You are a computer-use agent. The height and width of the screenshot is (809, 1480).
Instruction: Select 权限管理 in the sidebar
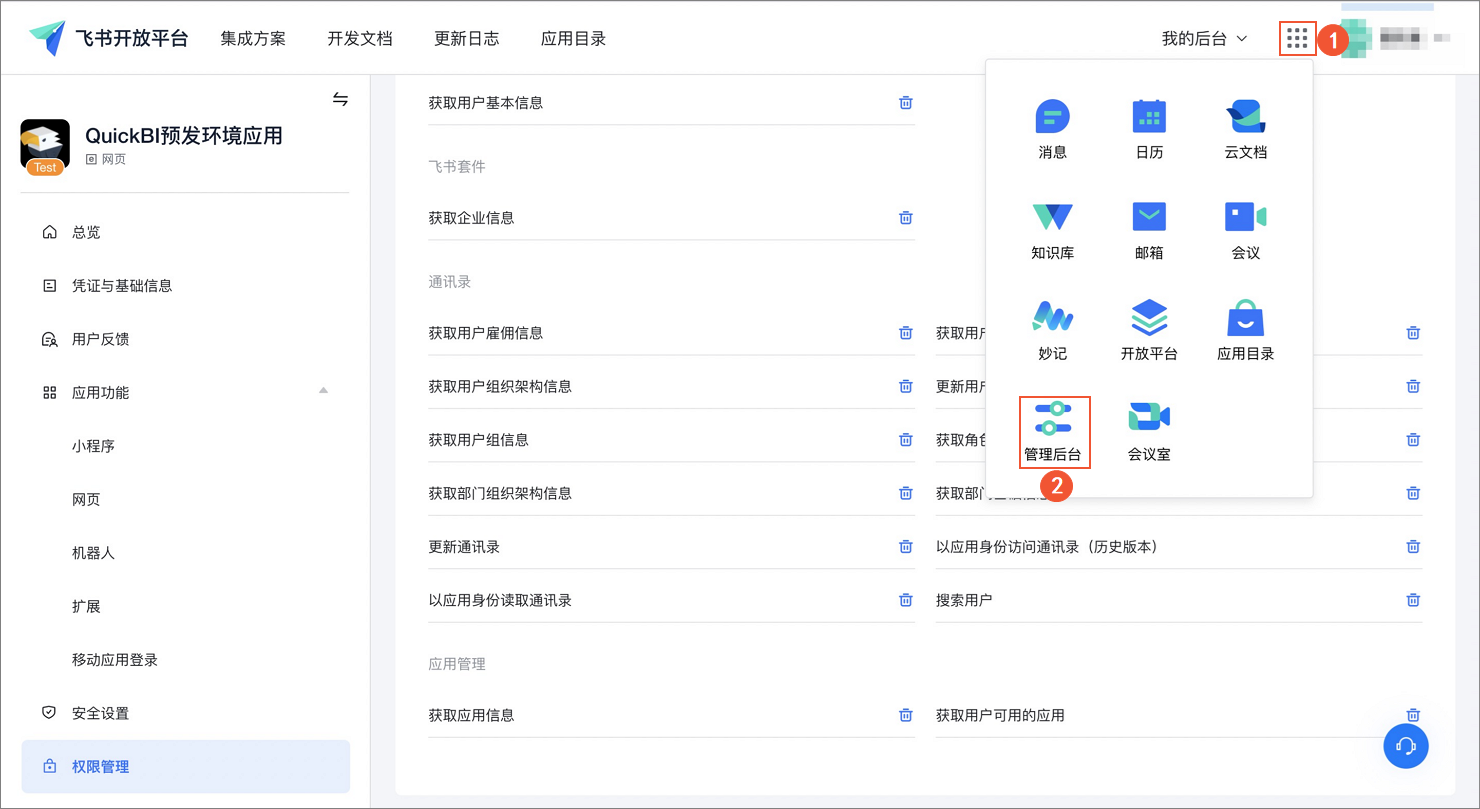tap(186, 767)
